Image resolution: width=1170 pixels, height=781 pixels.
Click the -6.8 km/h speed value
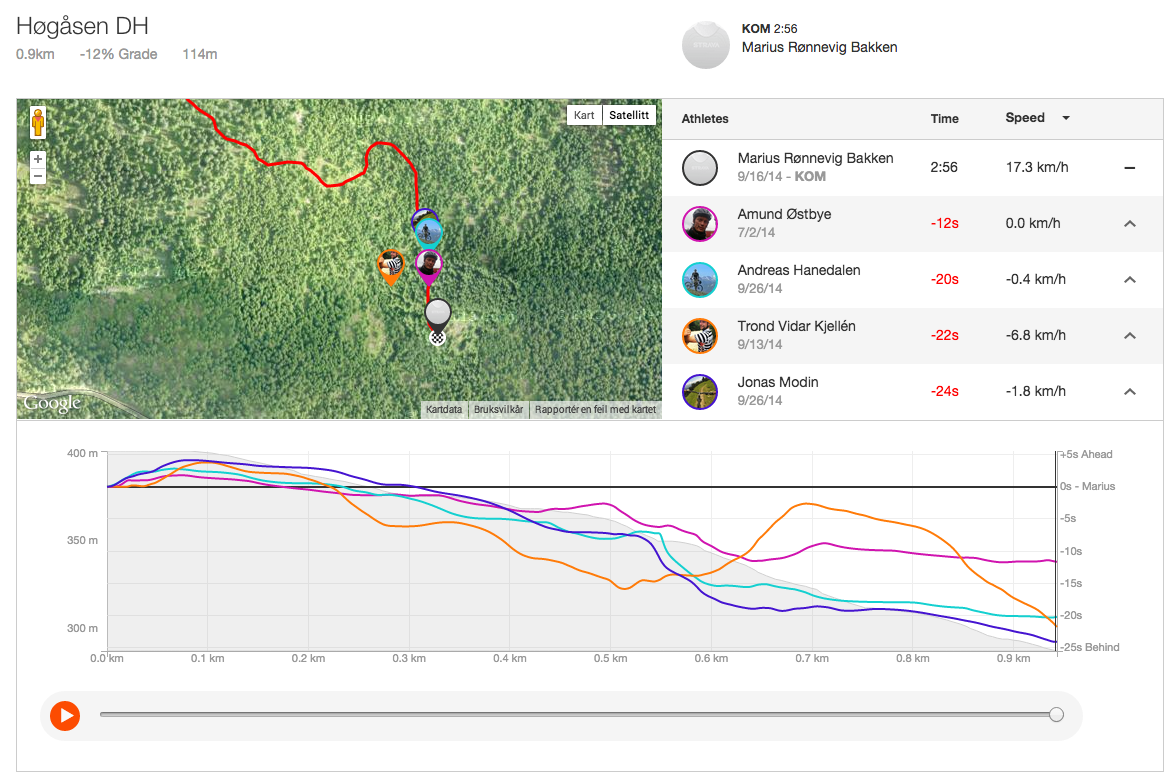(x=1036, y=336)
